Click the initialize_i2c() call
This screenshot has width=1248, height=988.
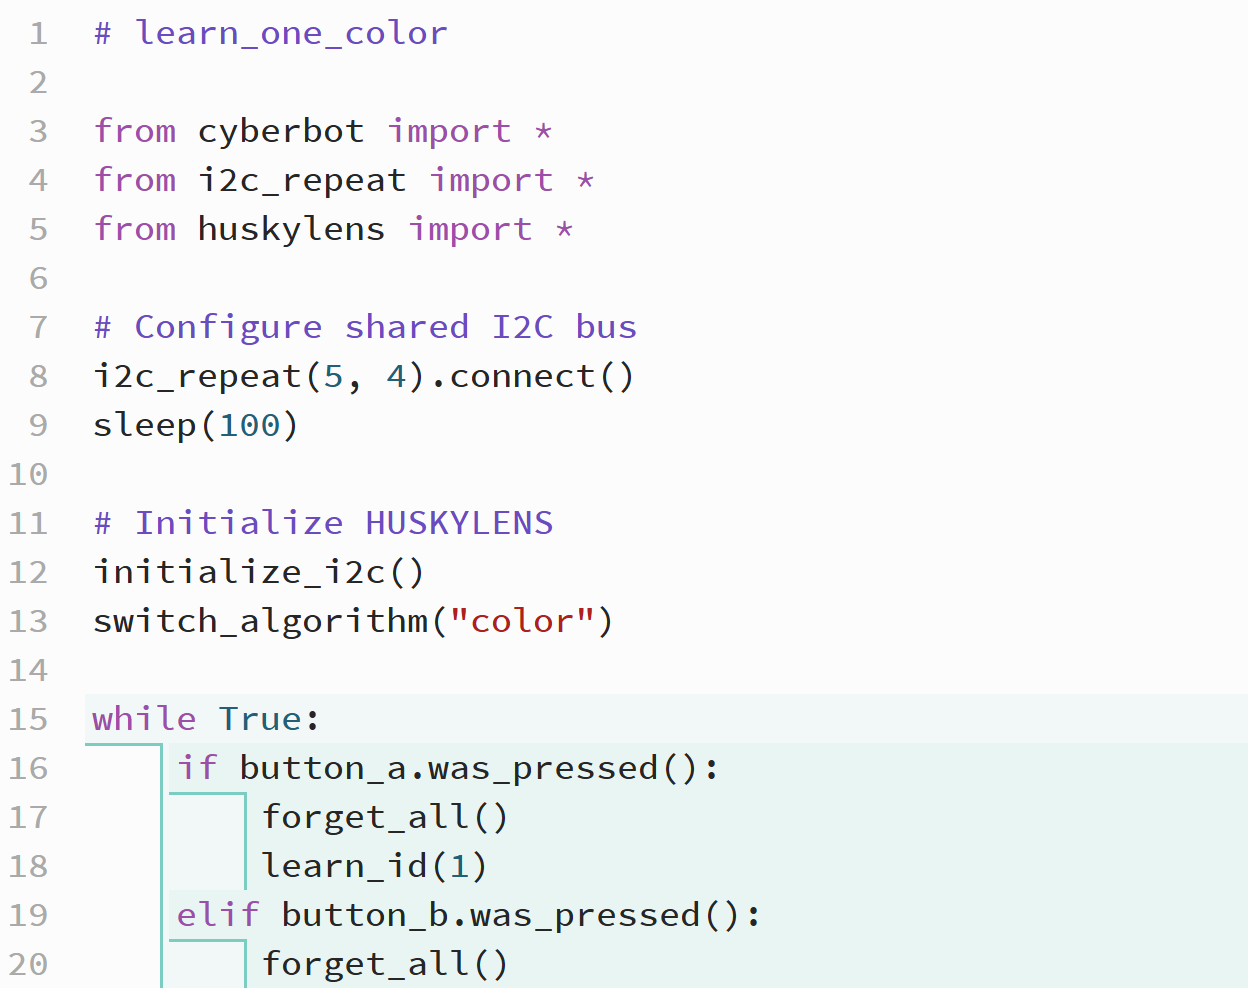[259, 572]
